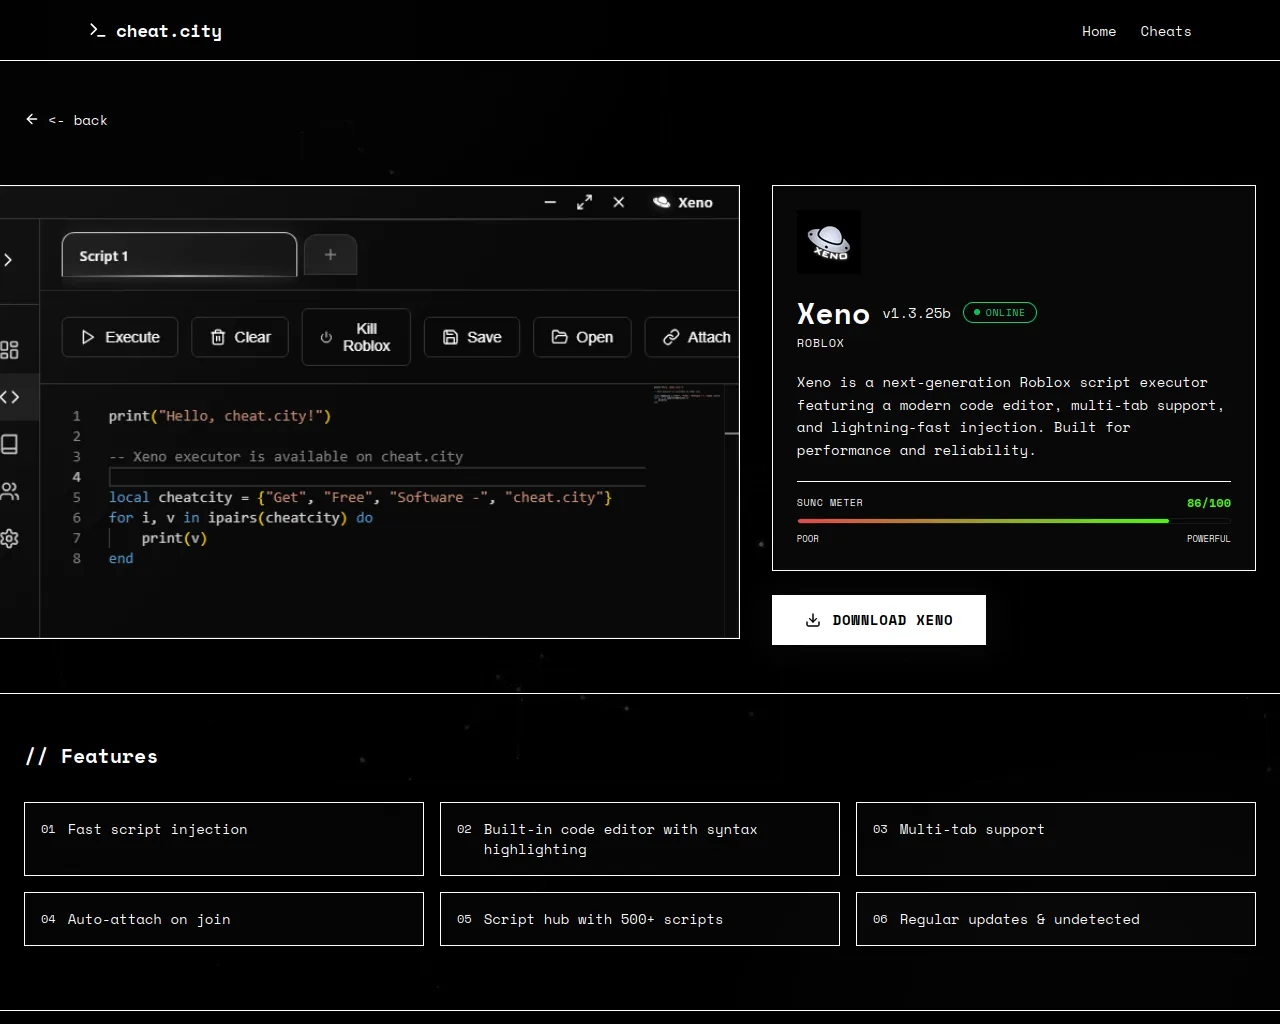Click the editor vertical scrollbar

click(x=732, y=510)
